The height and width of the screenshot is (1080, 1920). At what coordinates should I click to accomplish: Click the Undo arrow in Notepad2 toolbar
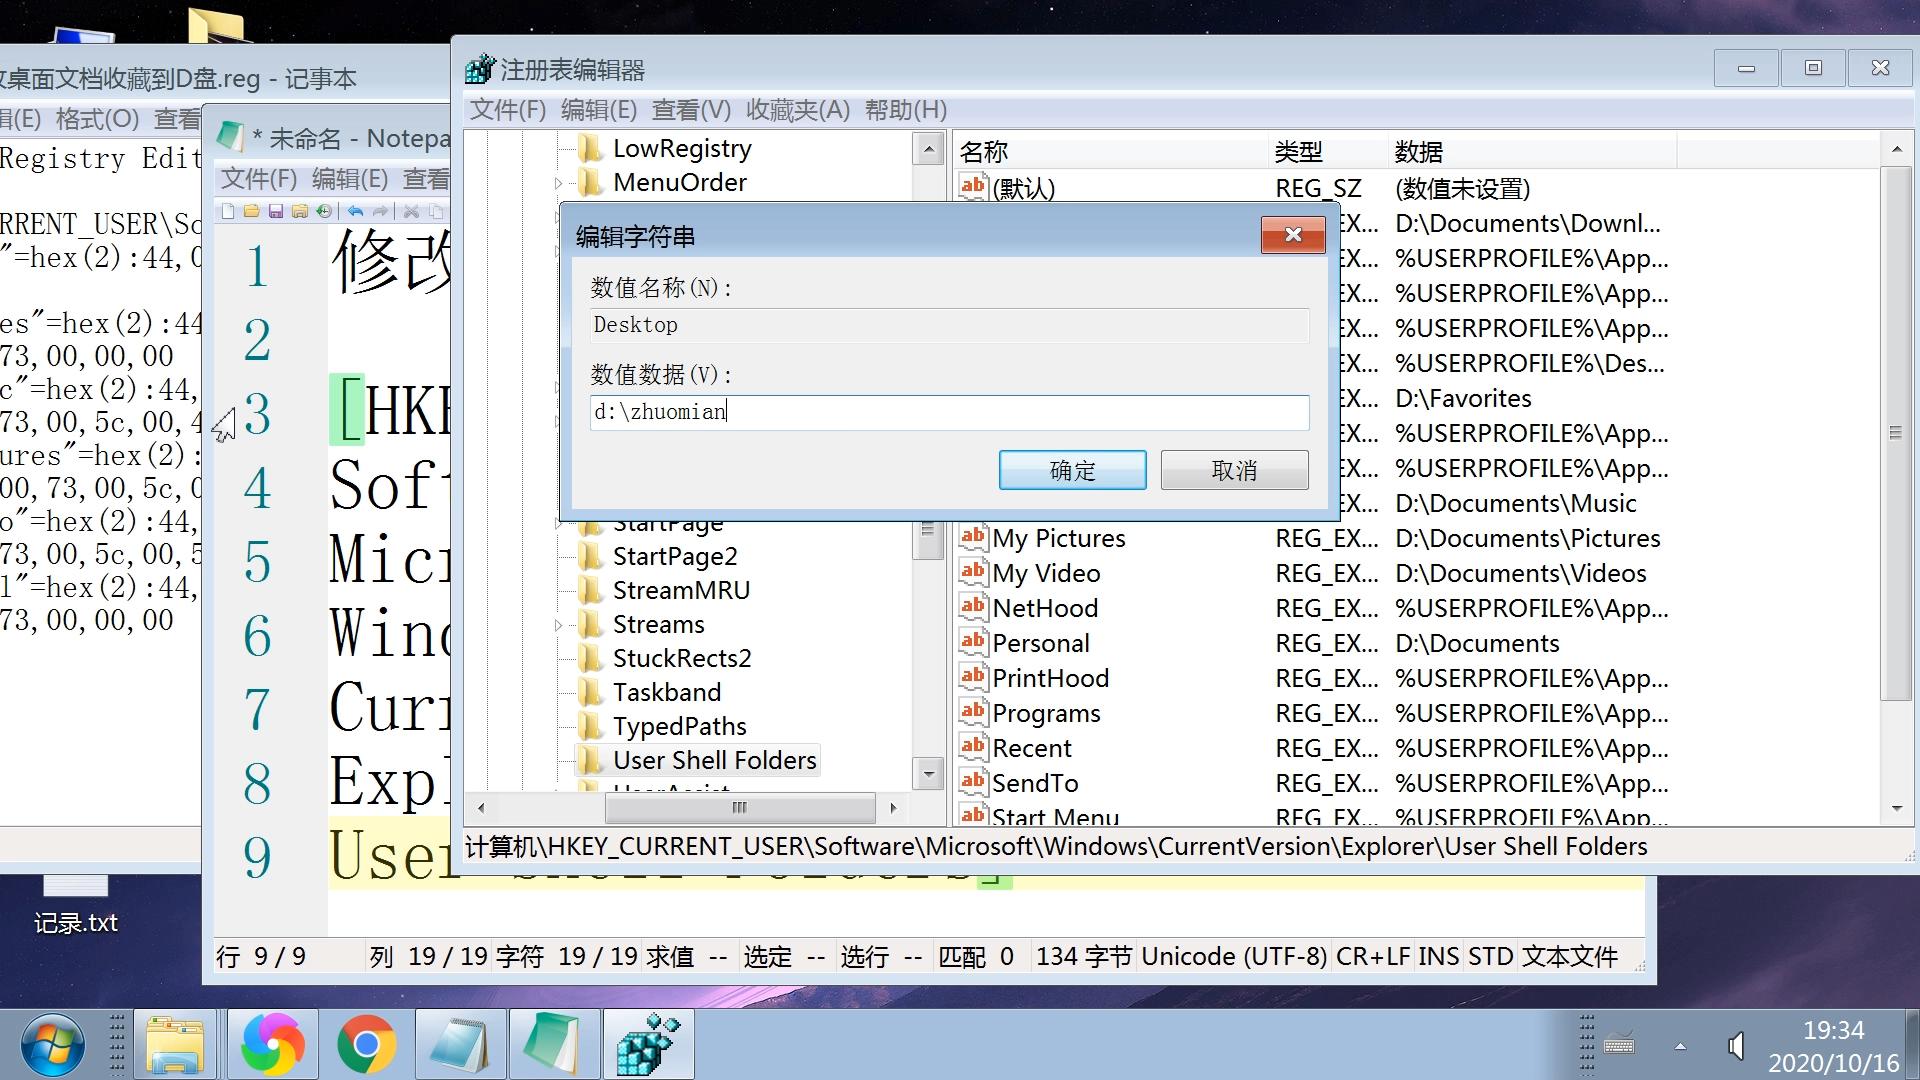(x=355, y=211)
